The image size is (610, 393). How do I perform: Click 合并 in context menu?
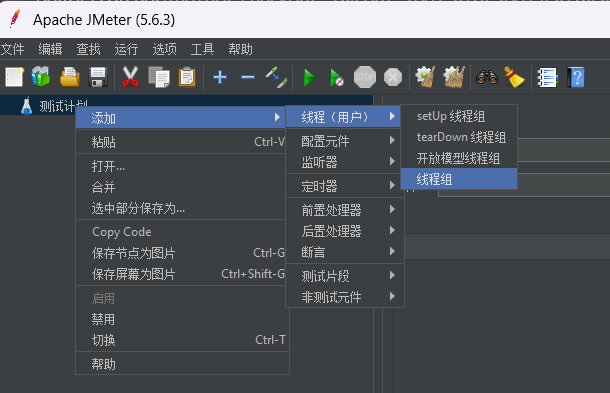click(181, 187)
